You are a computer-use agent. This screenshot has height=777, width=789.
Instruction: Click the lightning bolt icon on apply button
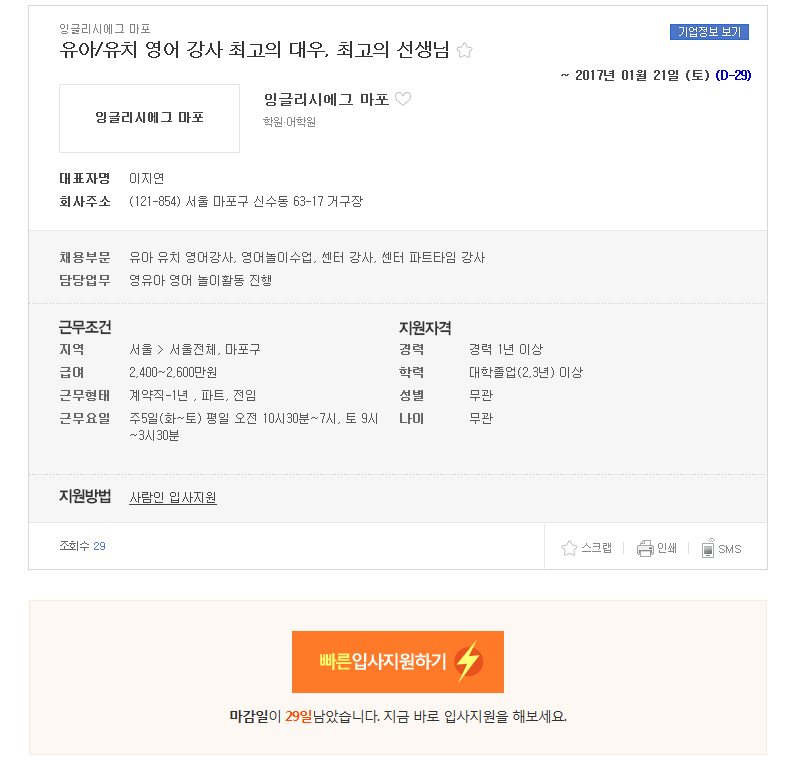(x=468, y=661)
